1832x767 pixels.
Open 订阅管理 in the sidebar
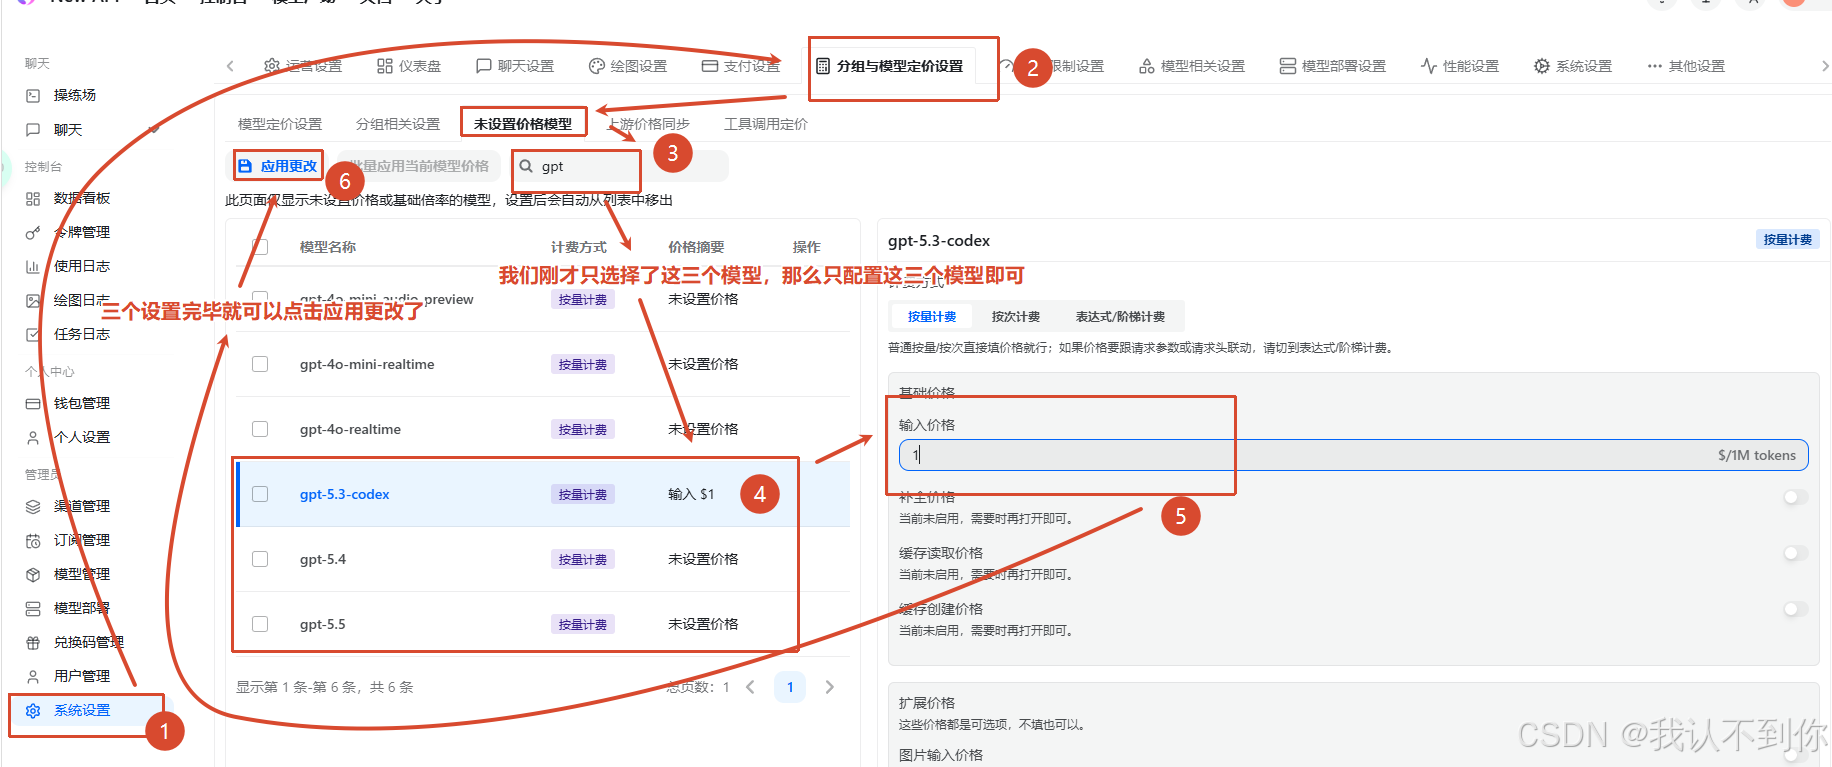81,540
